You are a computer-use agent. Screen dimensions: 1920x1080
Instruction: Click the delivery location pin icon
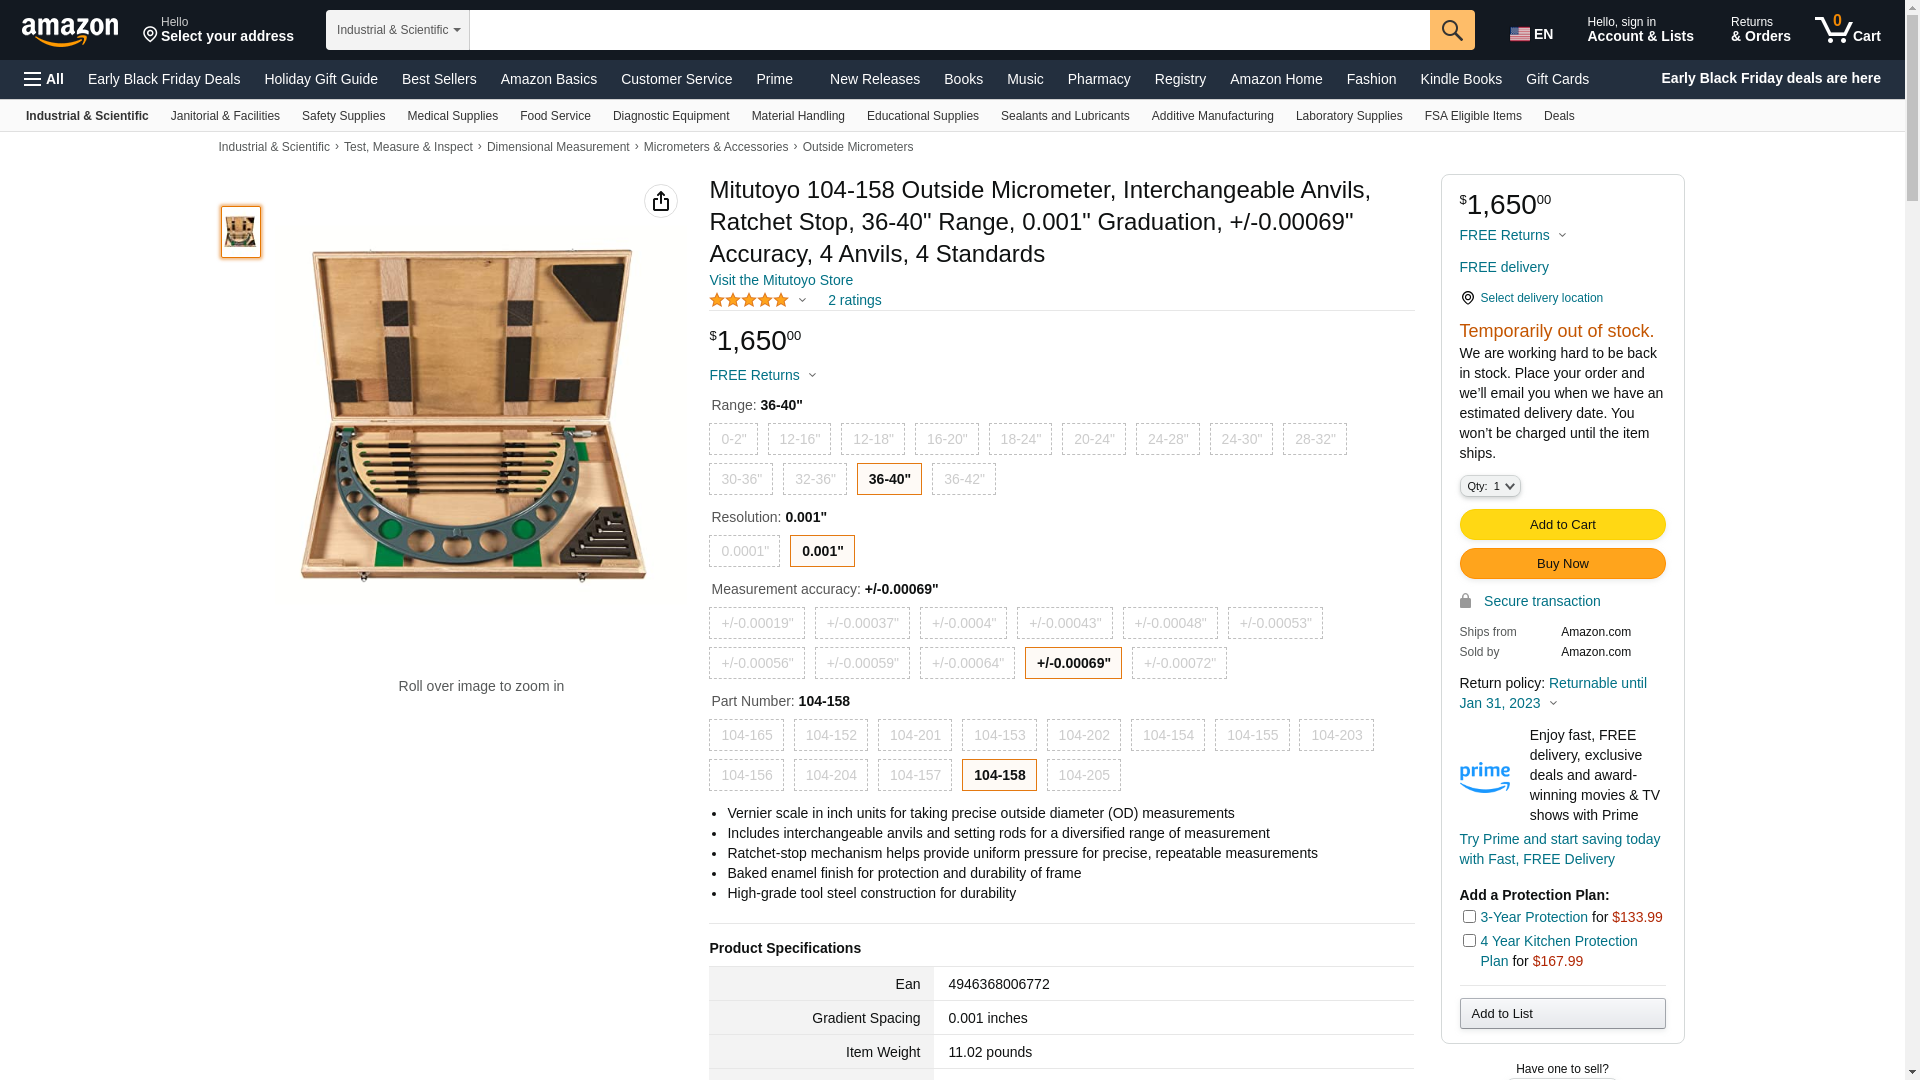[1467, 298]
